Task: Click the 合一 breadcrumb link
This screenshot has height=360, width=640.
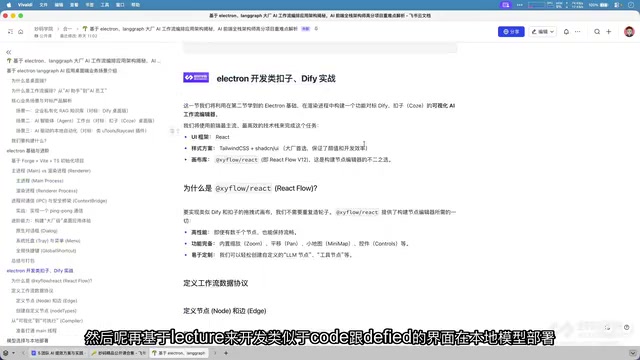Action: [67, 29]
